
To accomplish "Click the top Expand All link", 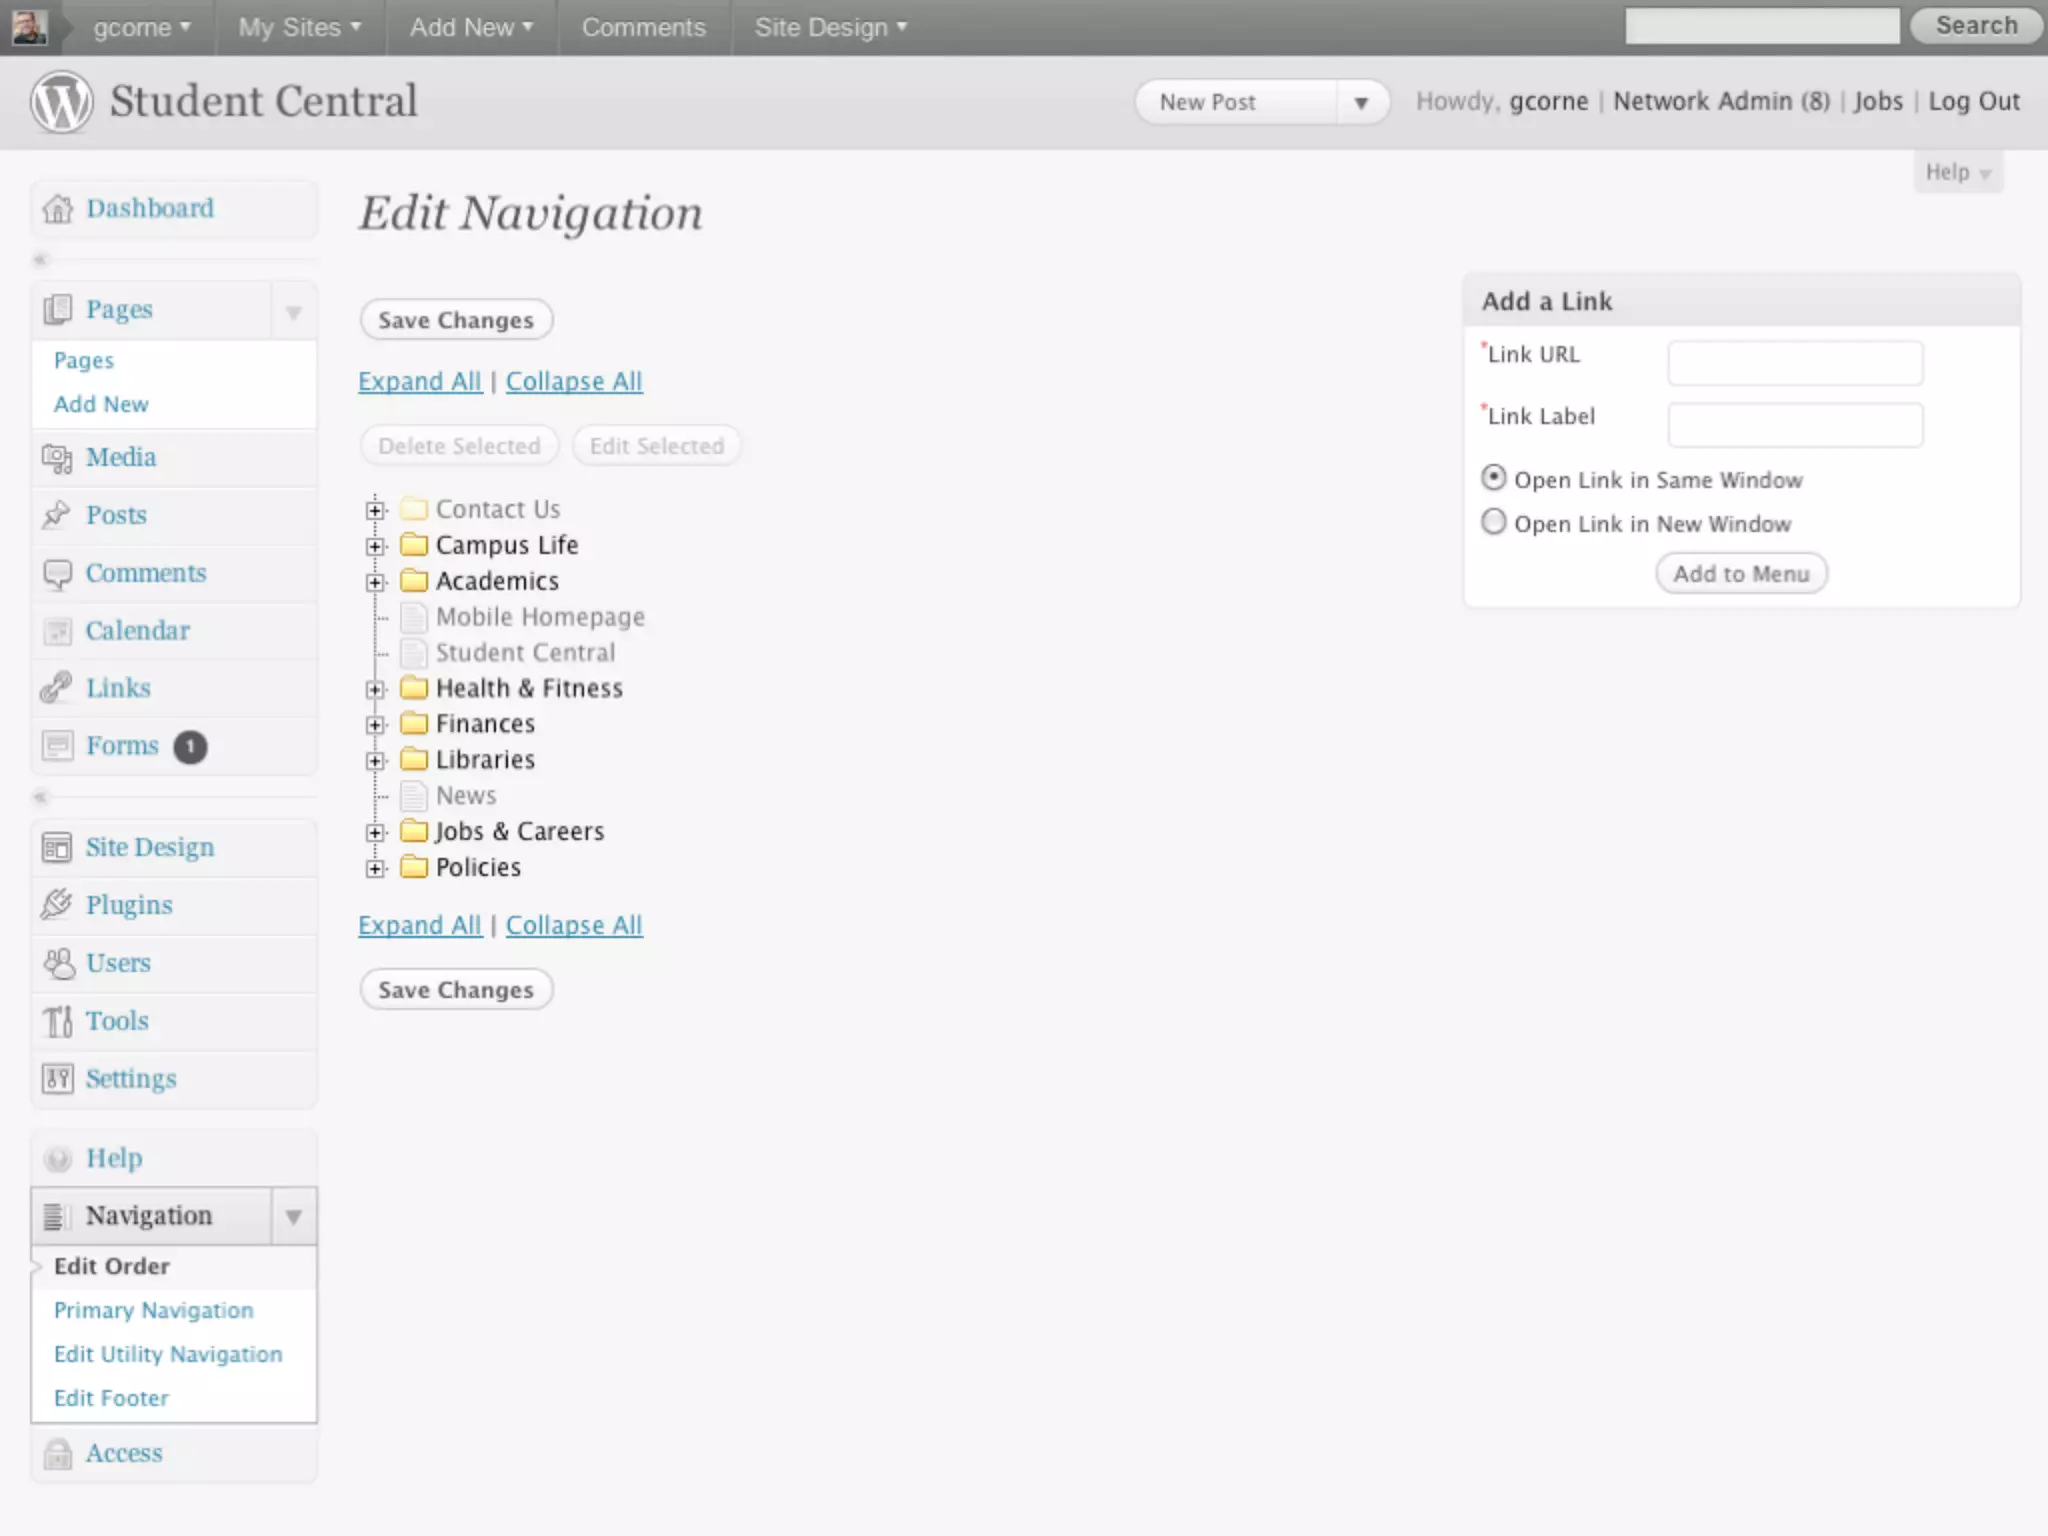I will pos(420,381).
